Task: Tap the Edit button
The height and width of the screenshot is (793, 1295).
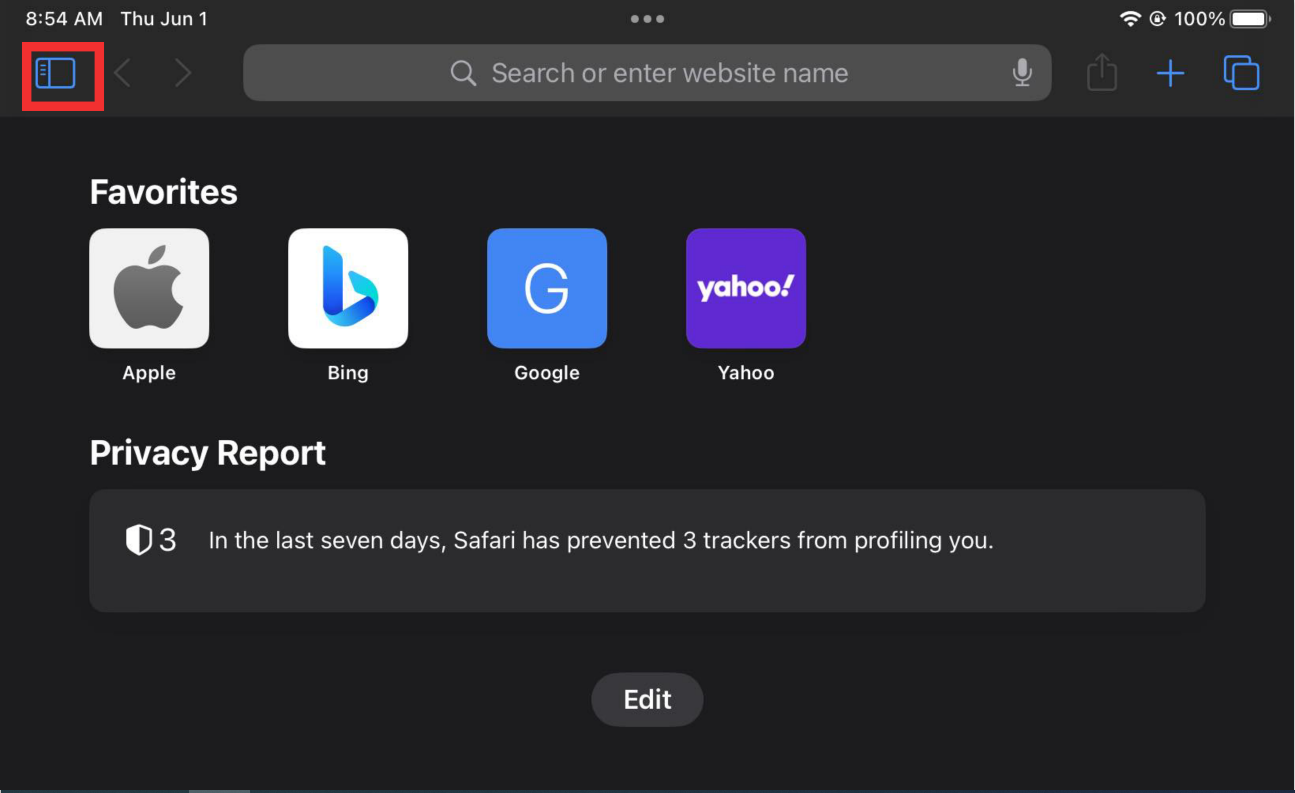Action: 647,700
